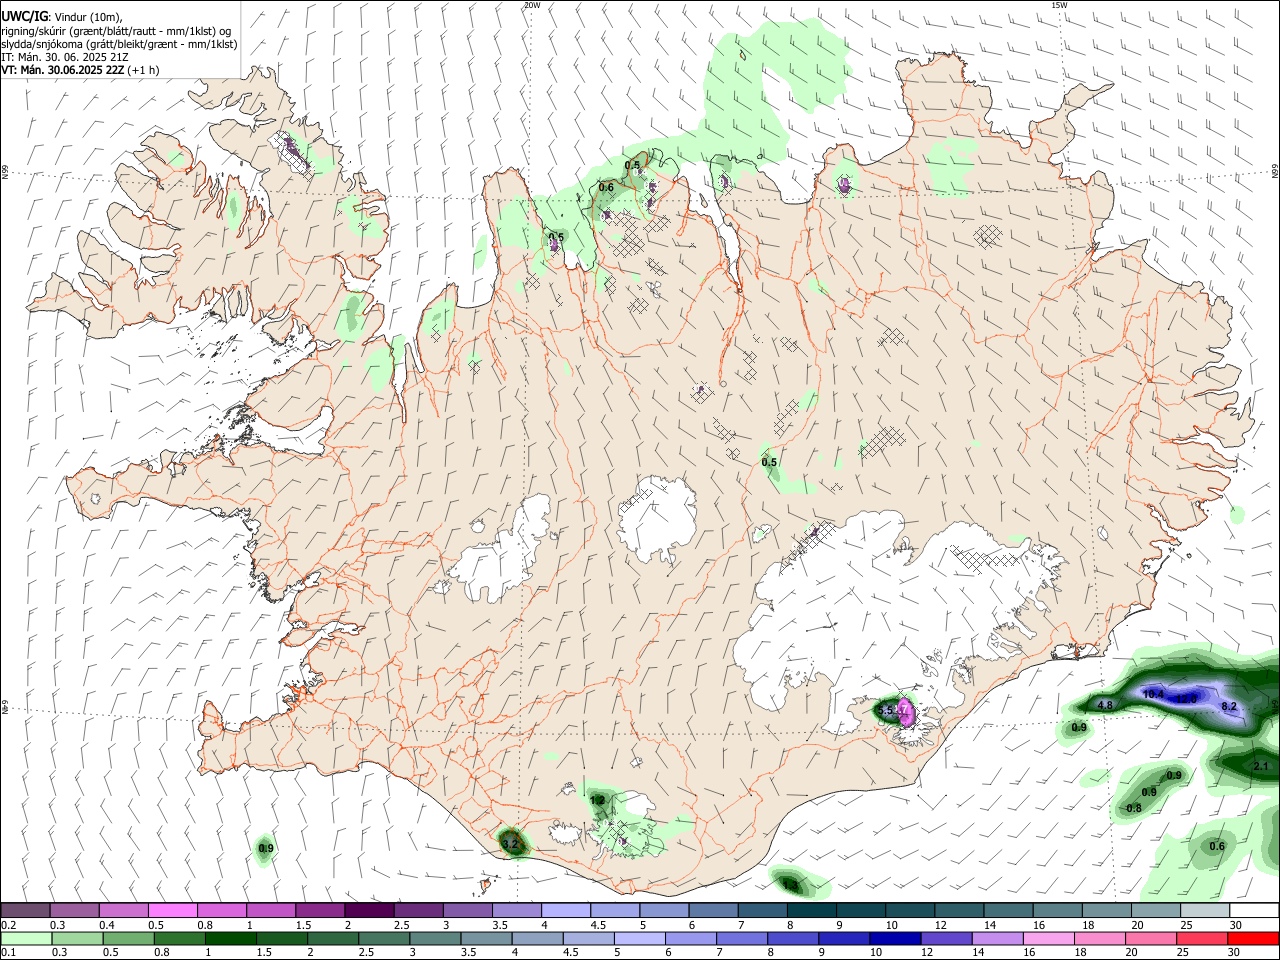Pick the red 30 swatch in rain scale
Screen dimensions: 1280x960
click(x=1254, y=938)
